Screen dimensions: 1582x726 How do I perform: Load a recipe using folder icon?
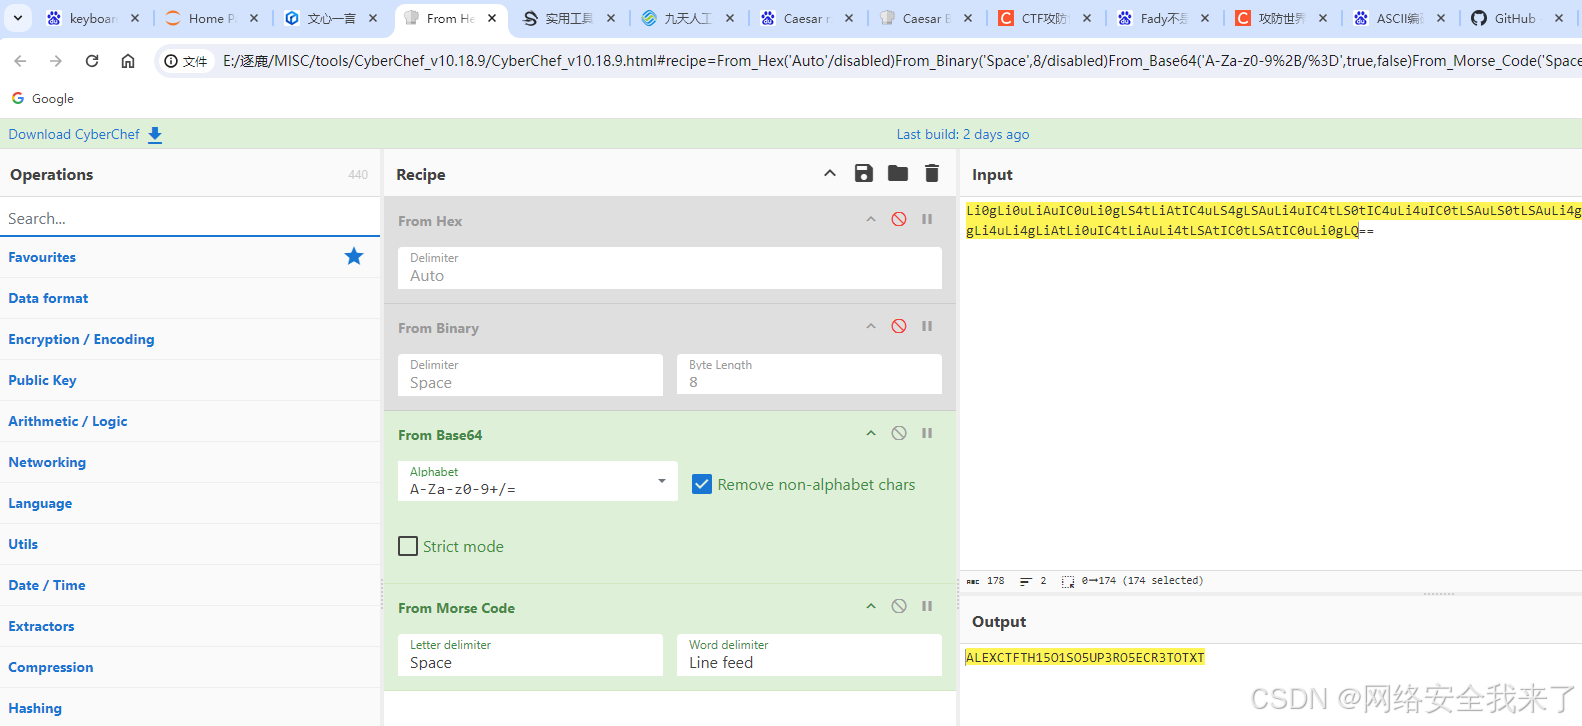tap(898, 174)
